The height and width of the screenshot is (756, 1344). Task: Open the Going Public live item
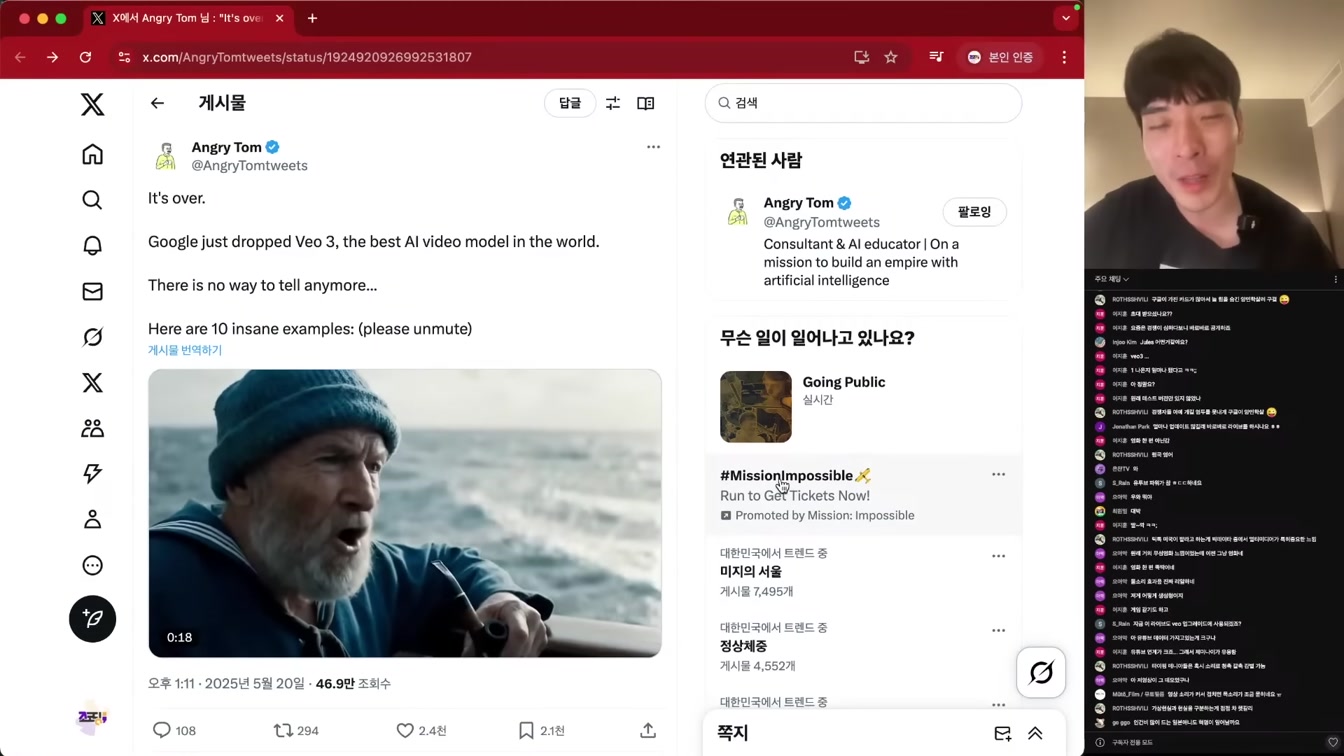844,382
